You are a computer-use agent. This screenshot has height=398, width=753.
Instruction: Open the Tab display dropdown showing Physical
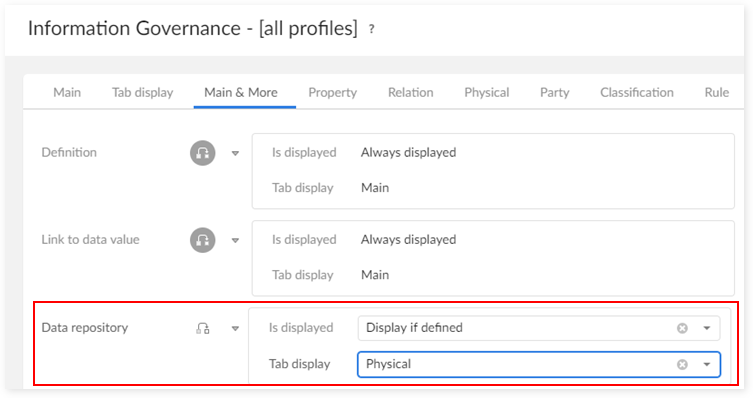[707, 365]
